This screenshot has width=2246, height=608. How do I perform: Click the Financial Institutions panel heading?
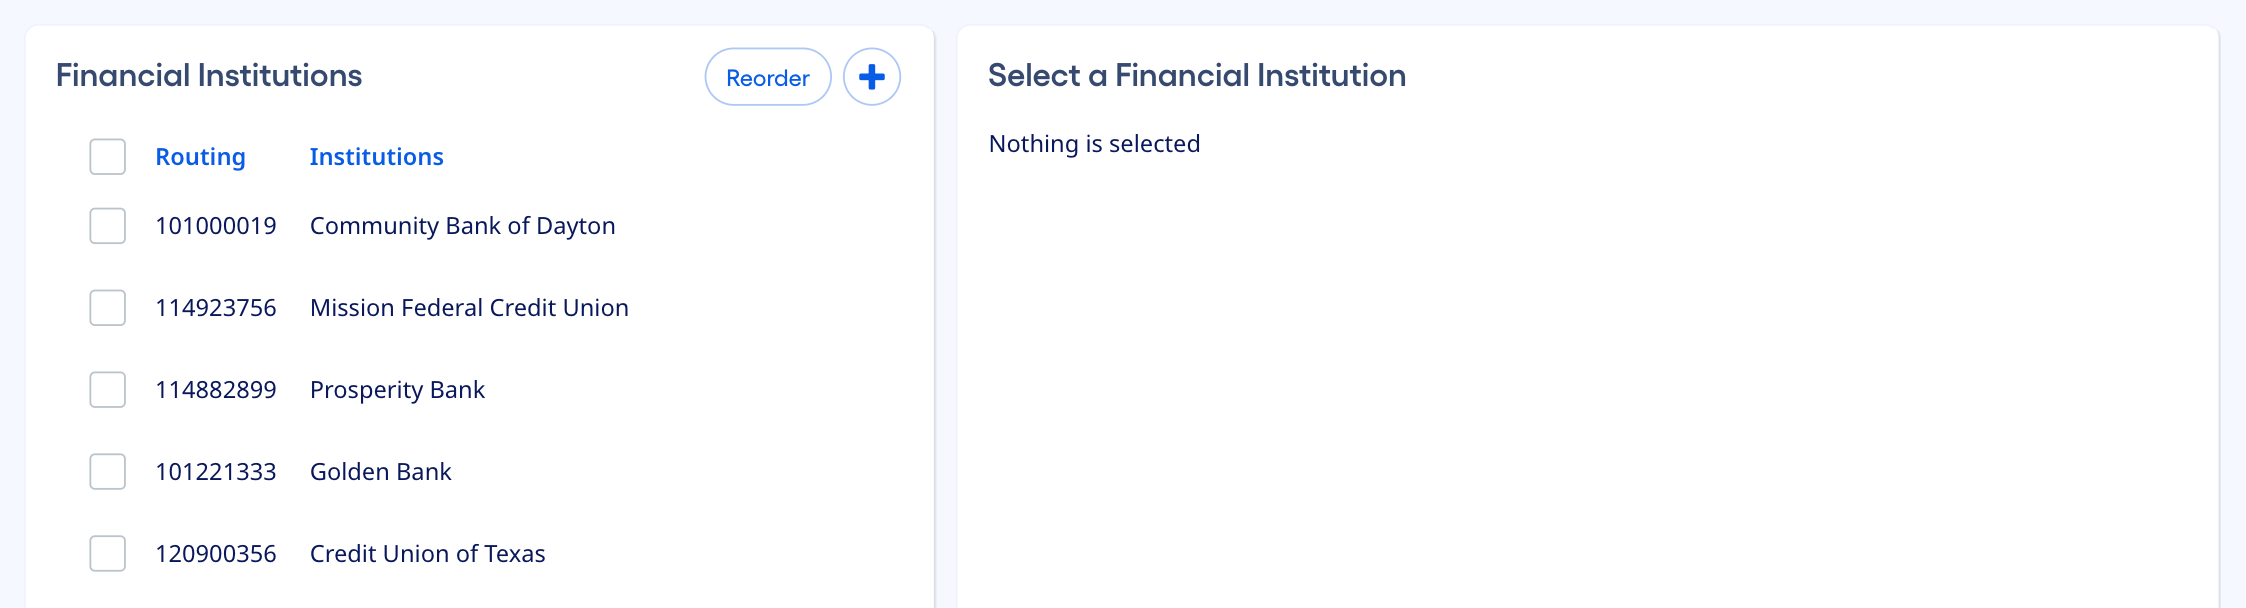coord(209,75)
